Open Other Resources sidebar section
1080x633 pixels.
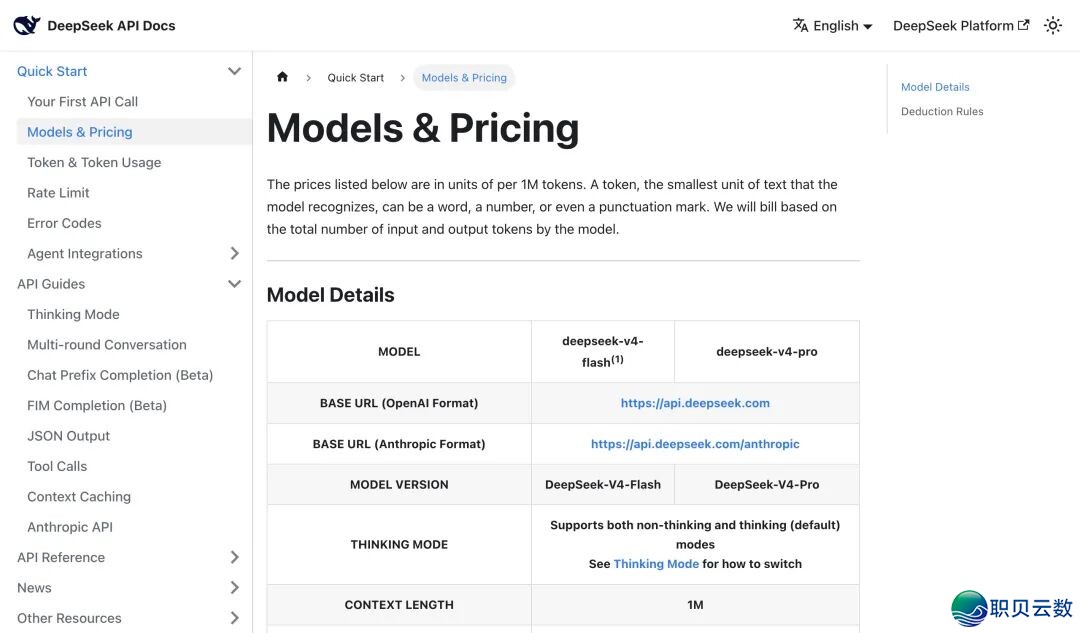click(x=70, y=618)
